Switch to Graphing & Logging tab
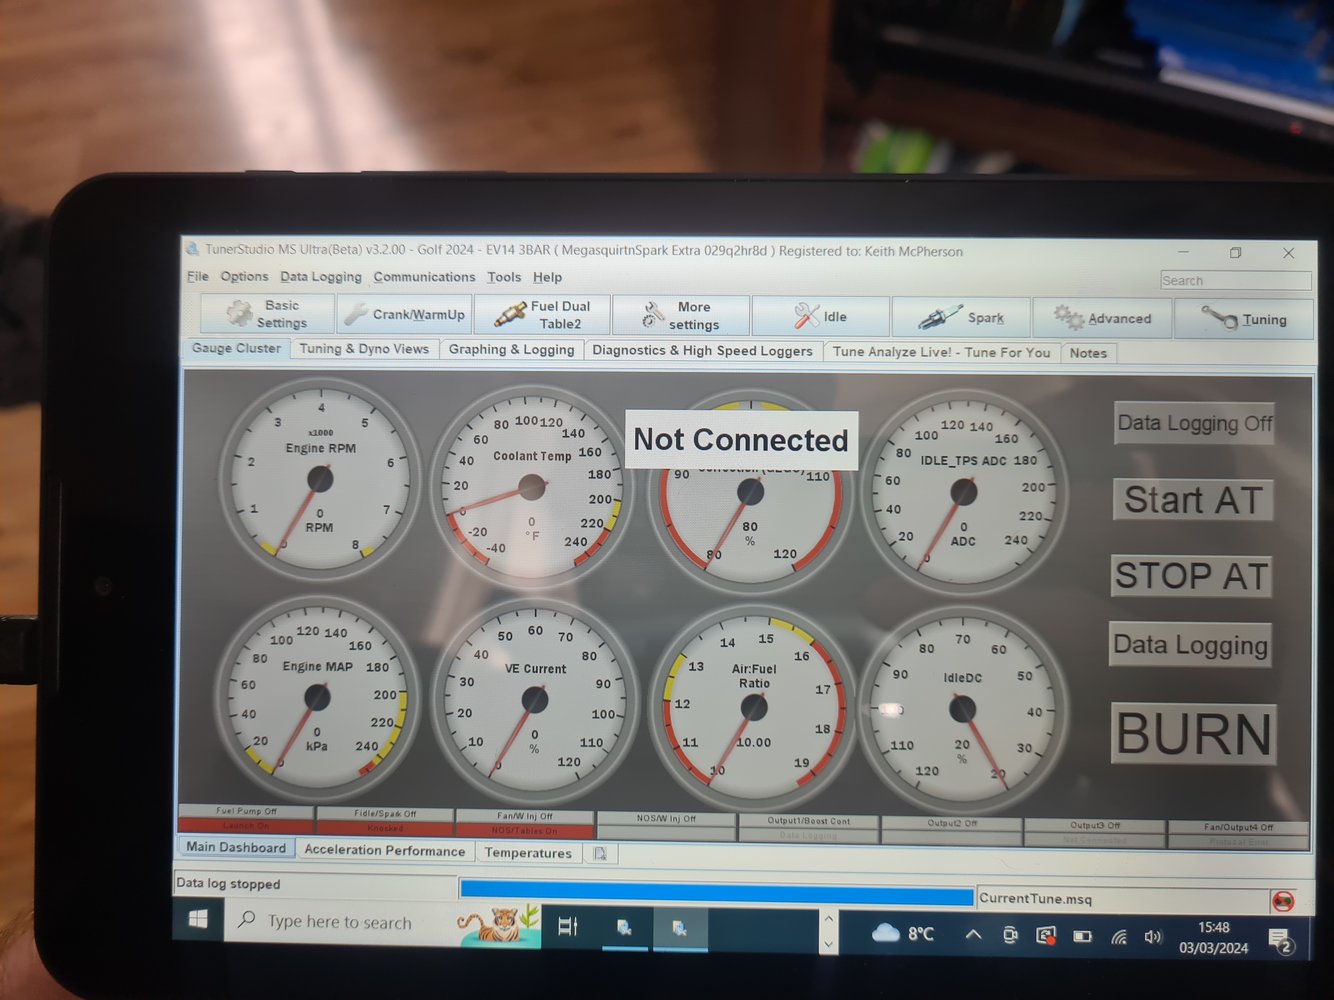This screenshot has height=1000, width=1334. click(x=511, y=349)
